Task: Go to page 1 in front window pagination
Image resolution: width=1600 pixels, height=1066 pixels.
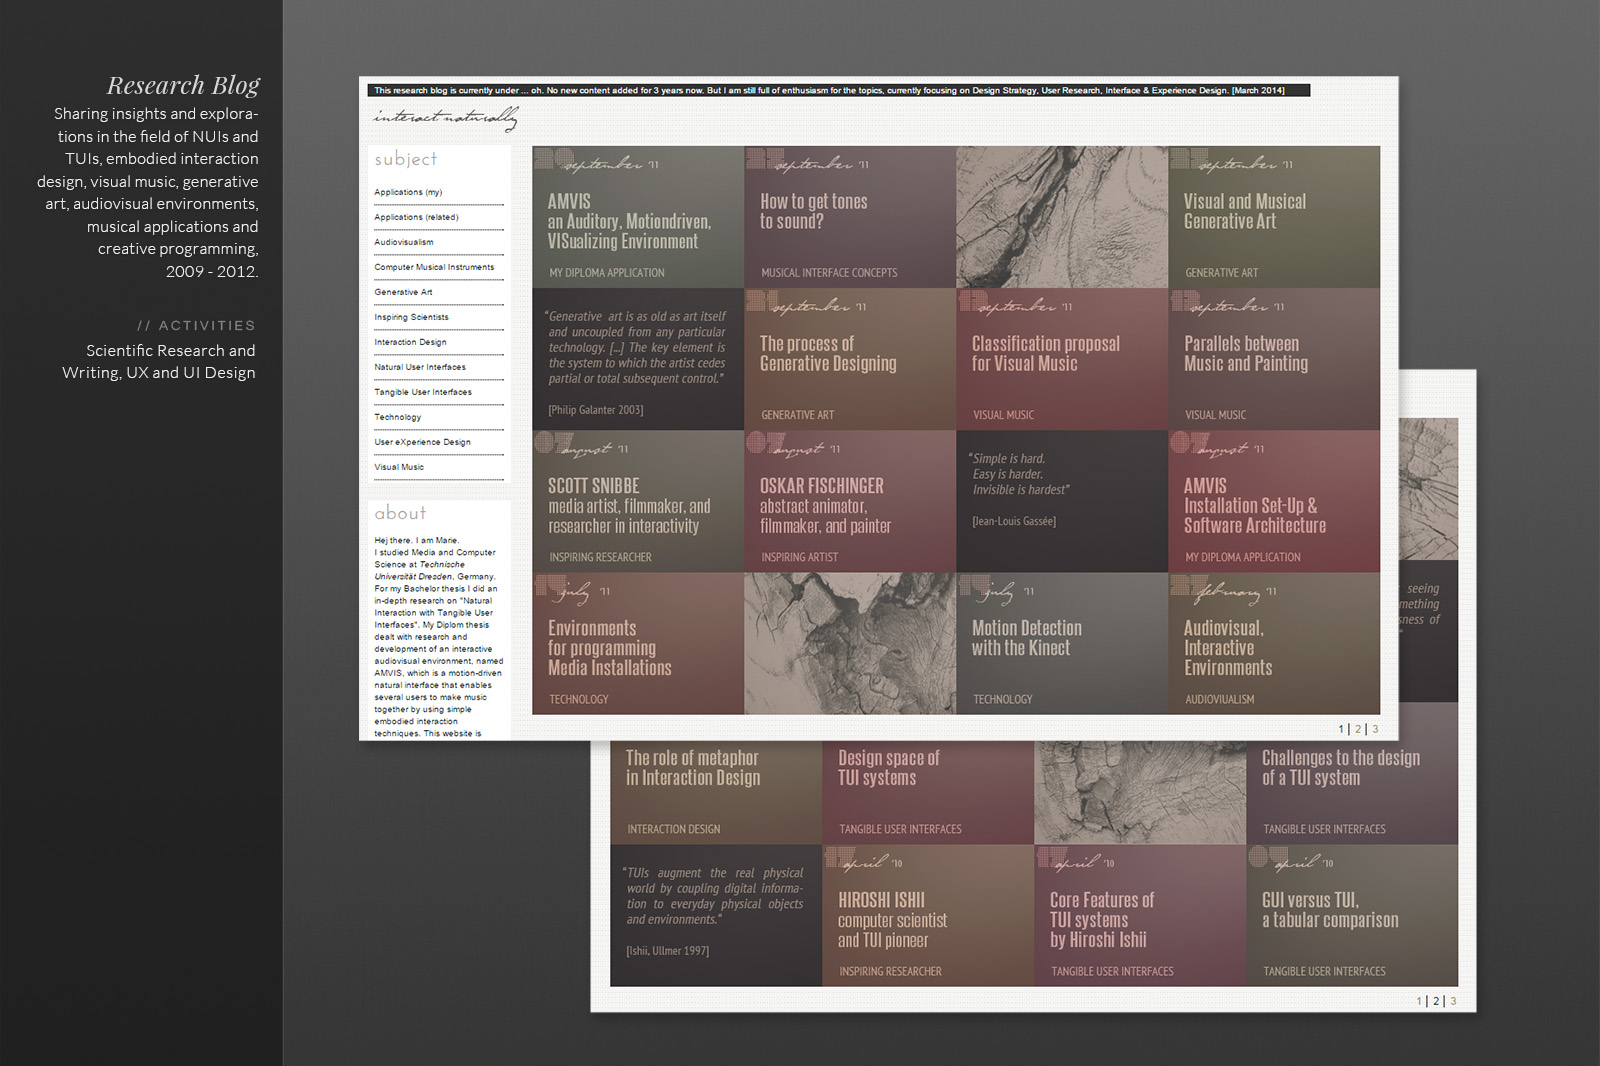Action: coord(1341,729)
